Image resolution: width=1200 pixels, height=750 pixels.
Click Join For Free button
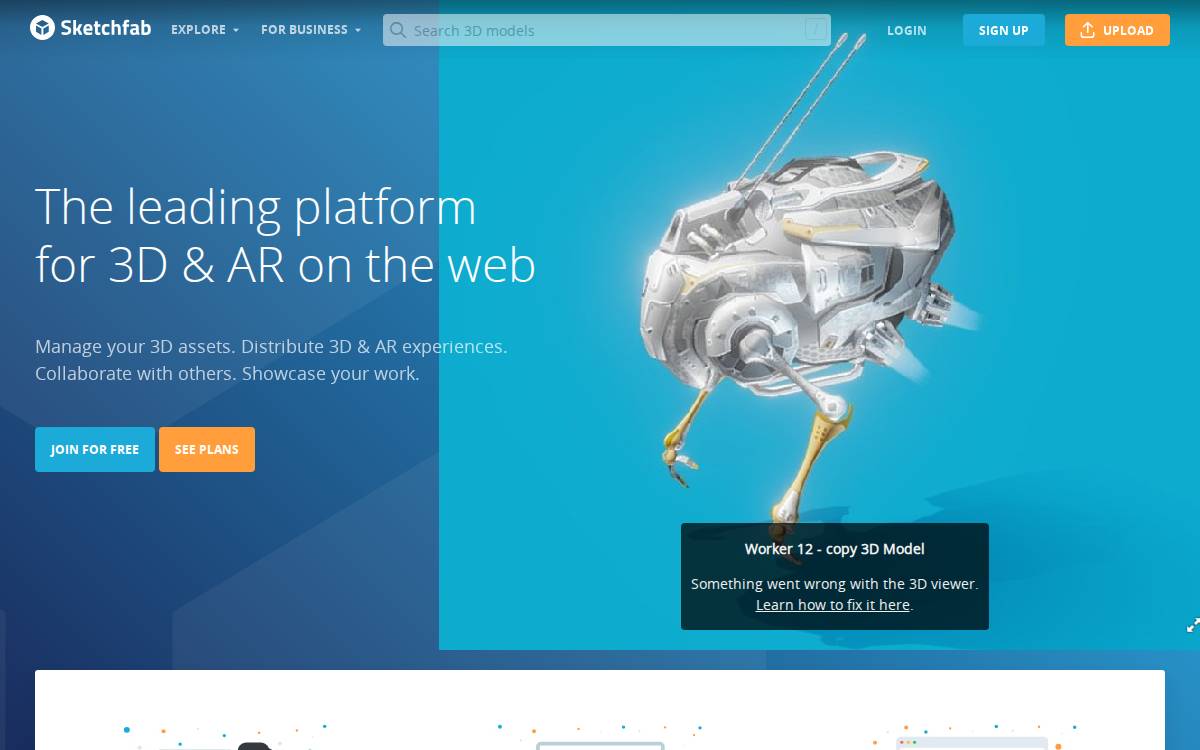click(x=95, y=449)
